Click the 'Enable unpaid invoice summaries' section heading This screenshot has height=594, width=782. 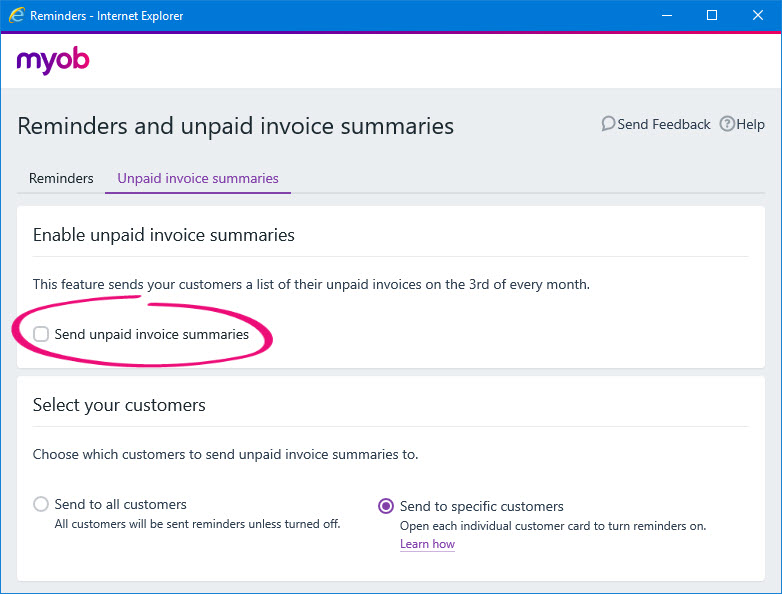pos(164,235)
